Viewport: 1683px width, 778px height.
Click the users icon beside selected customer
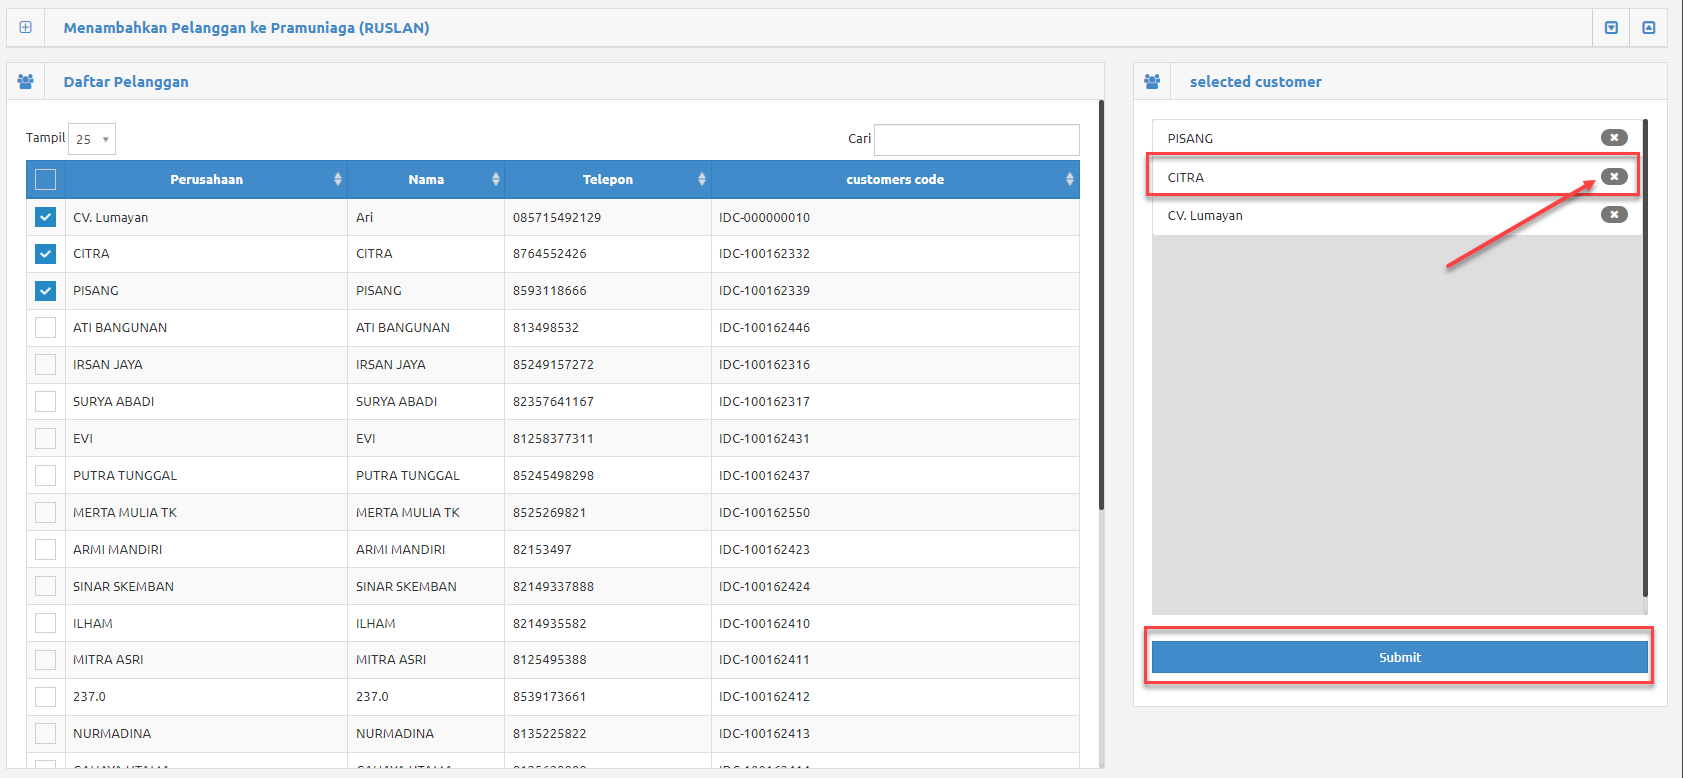pos(1152,81)
